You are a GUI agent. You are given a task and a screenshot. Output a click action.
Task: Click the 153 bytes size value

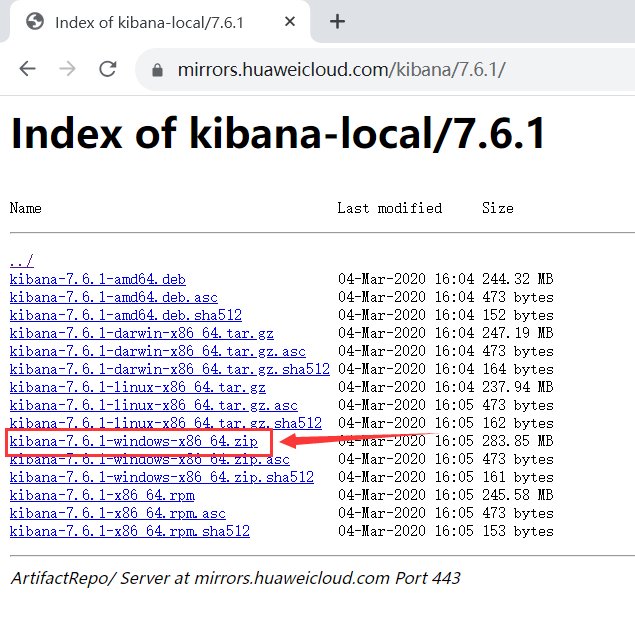(518, 531)
